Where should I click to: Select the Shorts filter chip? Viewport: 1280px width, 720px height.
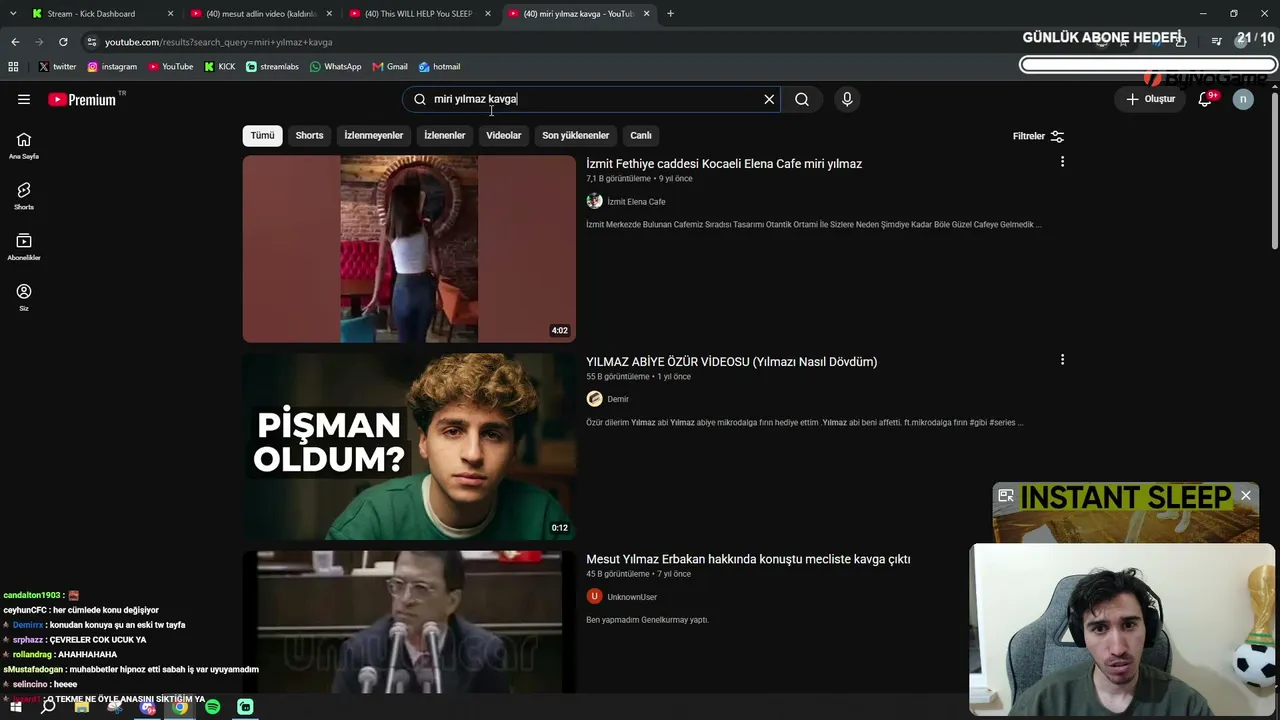pyautogui.click(x=309, y=135)
